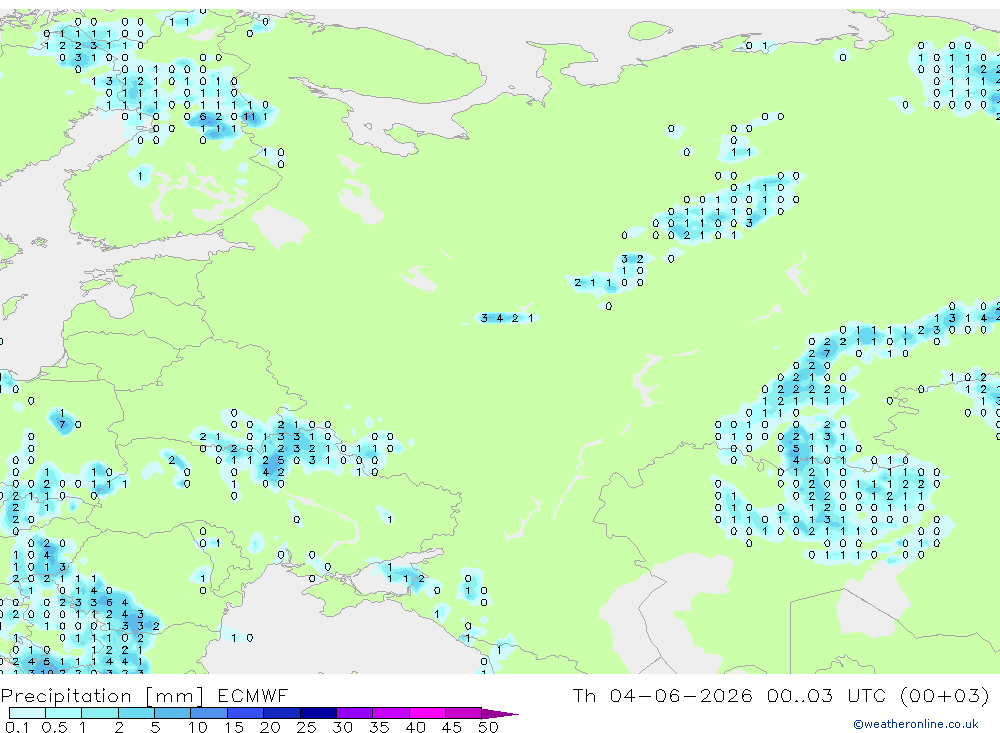Click the legend arrow tip above 50 mm
Viewport: 1000px width, 733px height.
coord(500,714)
